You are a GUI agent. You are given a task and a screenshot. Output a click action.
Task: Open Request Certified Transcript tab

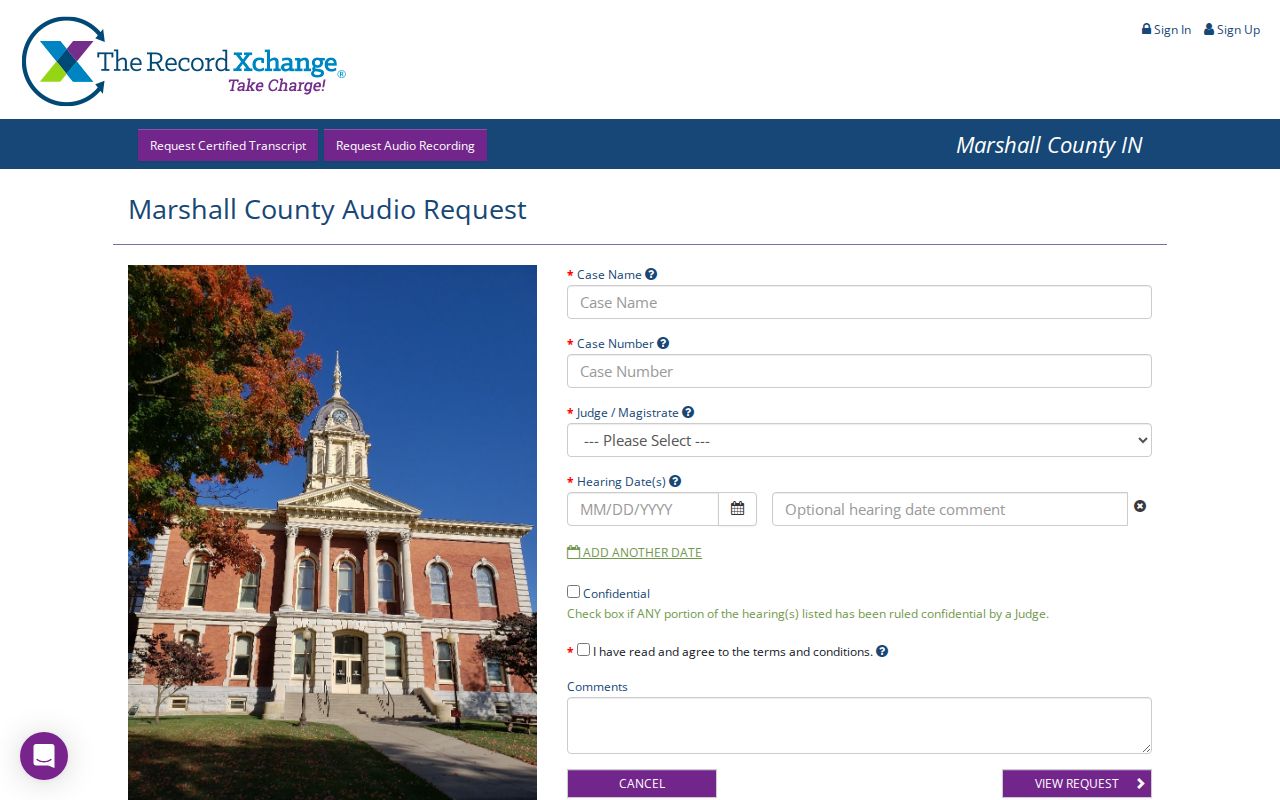pyautogui.click(x=228, y=145)
